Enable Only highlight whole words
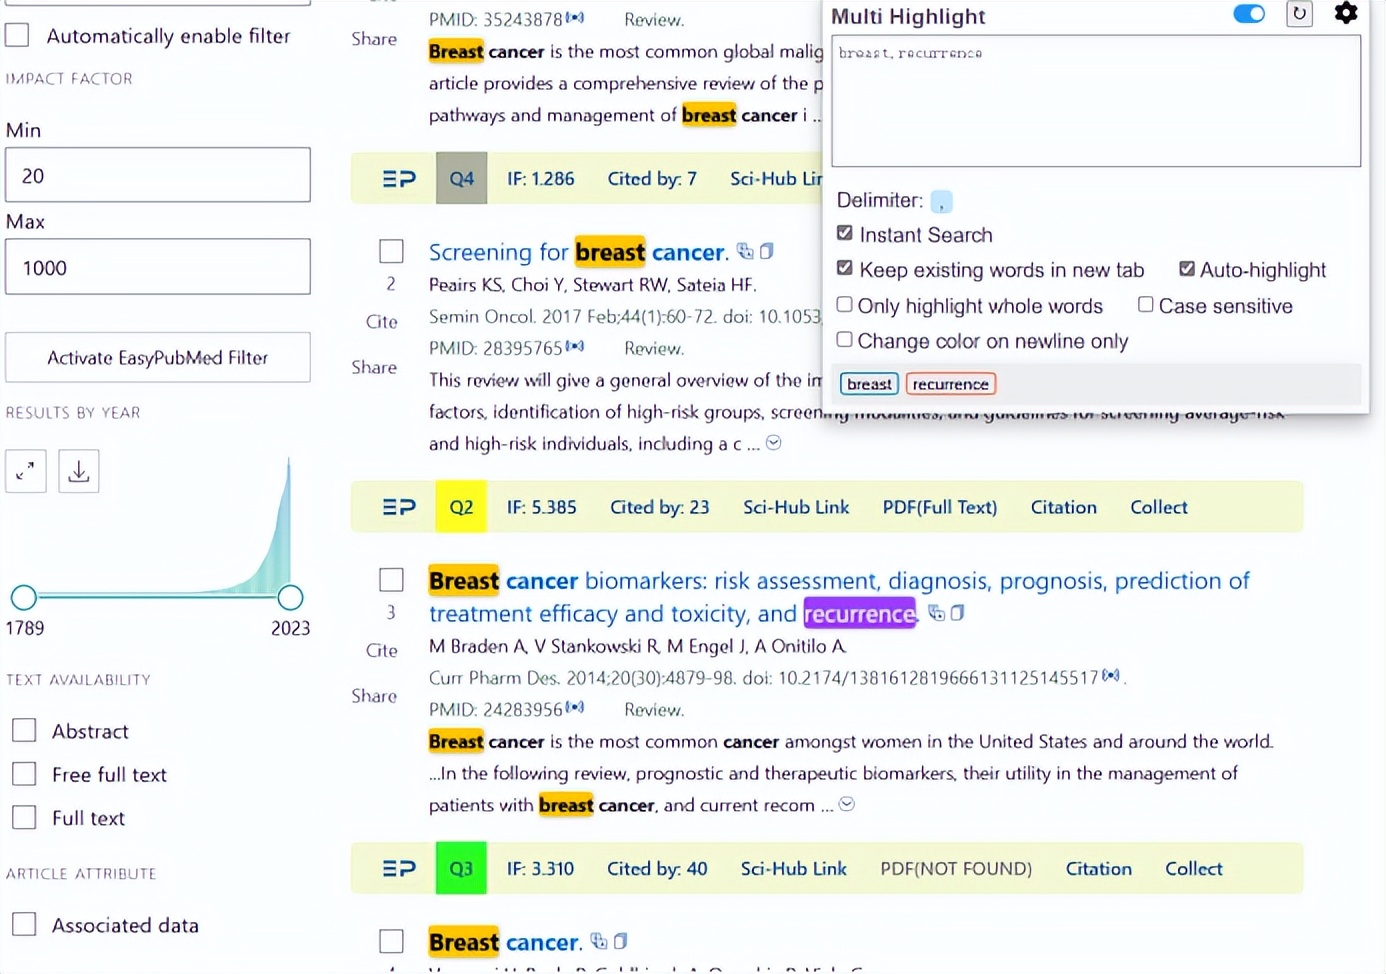Viewport: 1386px width, 974px height. coord(845,304)
